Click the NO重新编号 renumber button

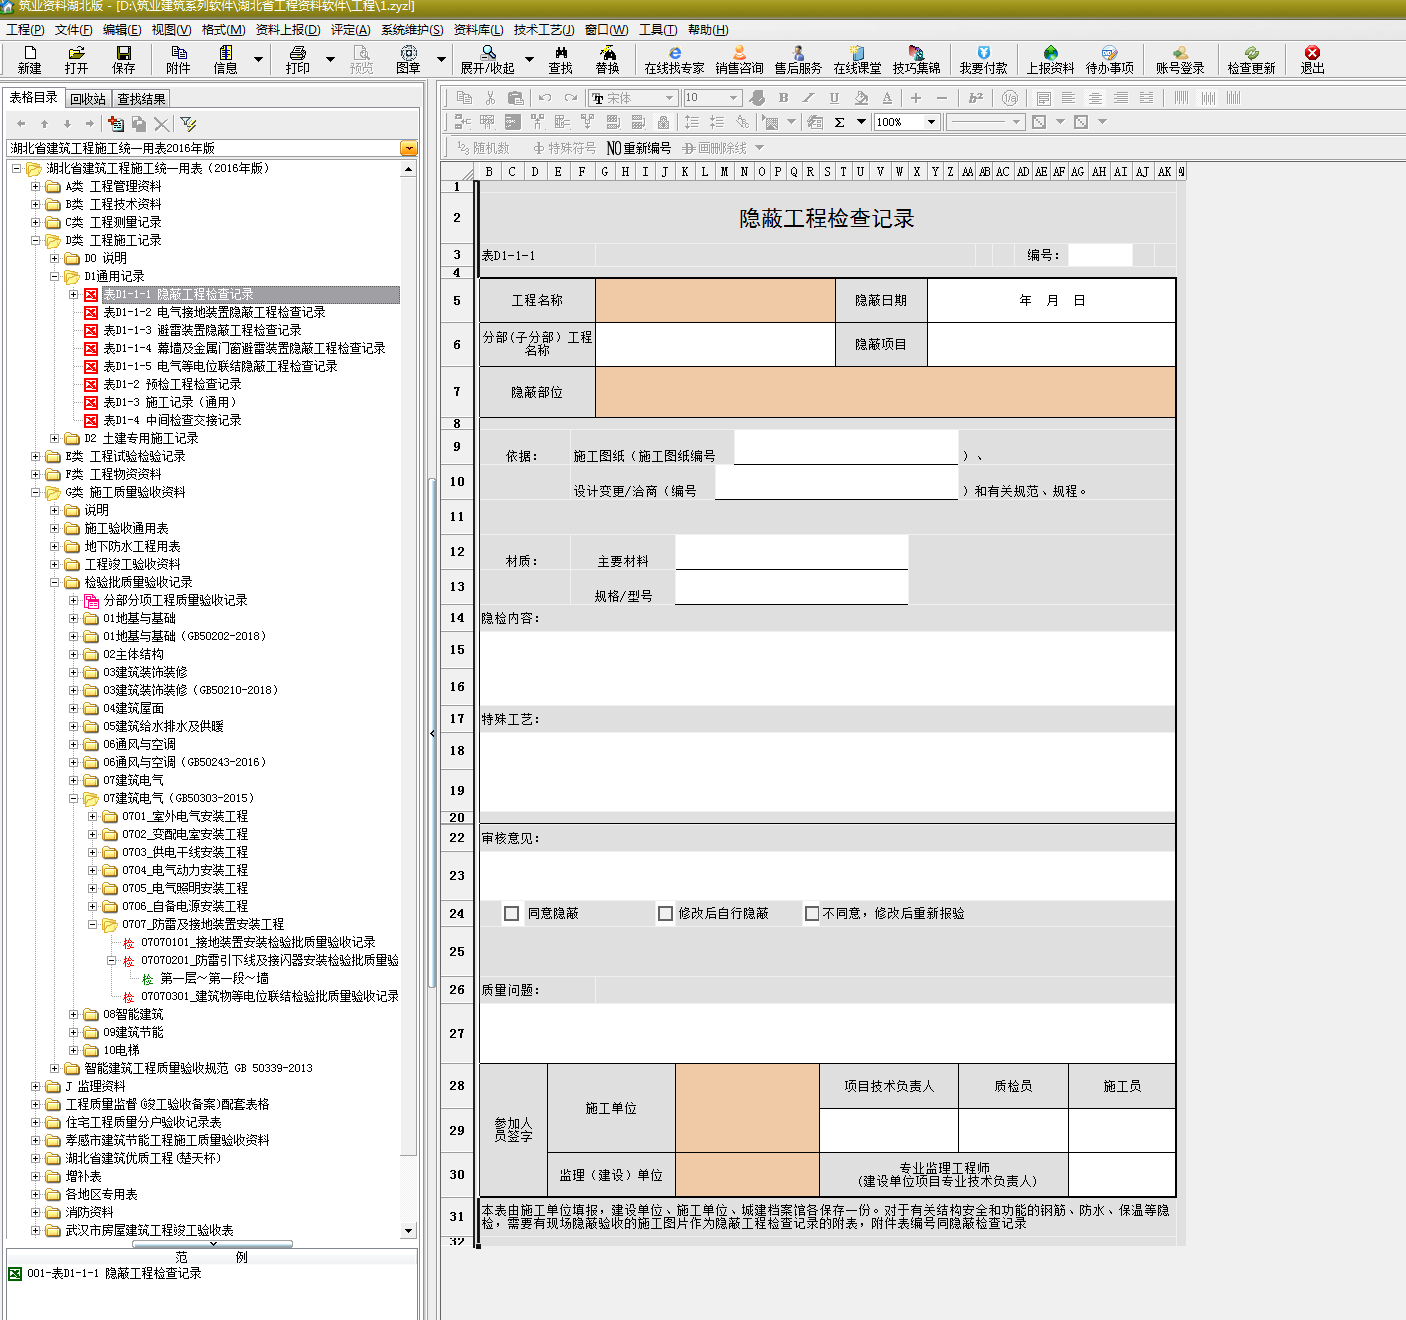[x=639, y=148]
